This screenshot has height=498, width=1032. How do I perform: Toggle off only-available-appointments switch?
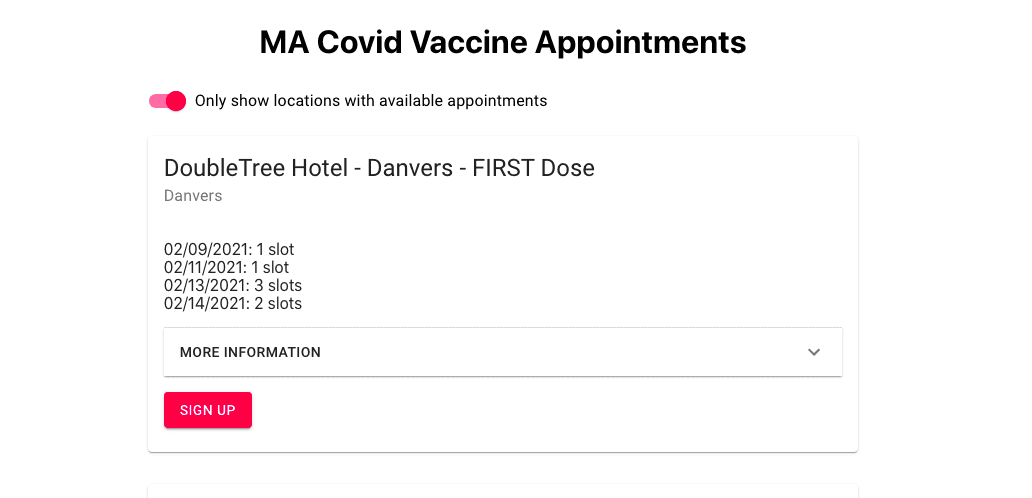(167, 101)
